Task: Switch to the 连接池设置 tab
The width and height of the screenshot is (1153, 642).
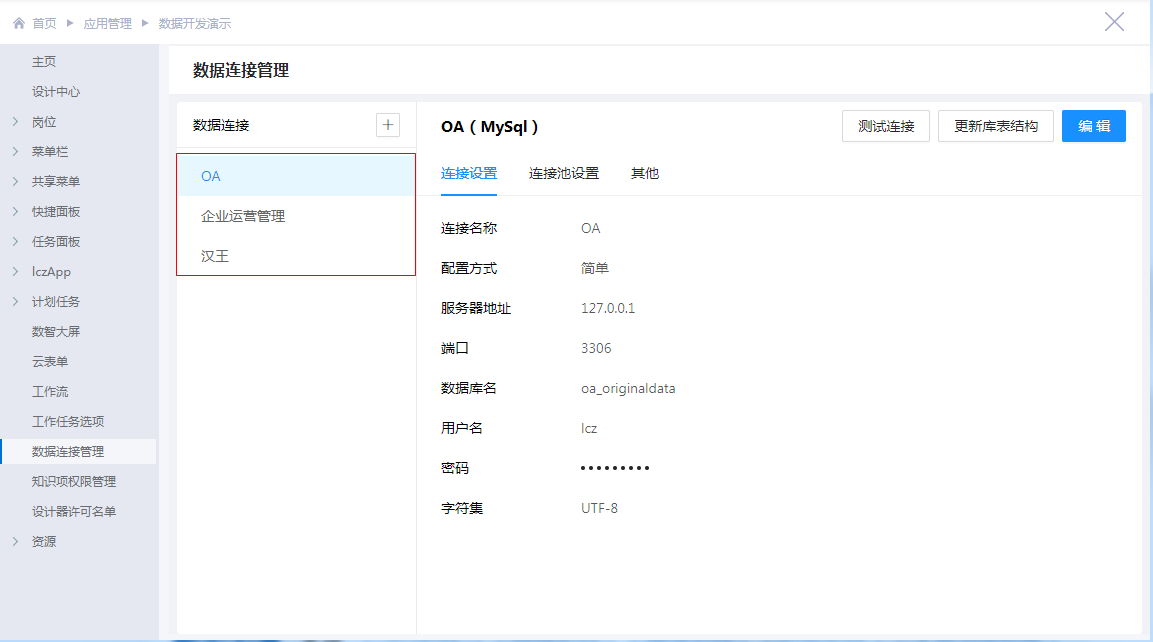Action: [x=564, y=173]
